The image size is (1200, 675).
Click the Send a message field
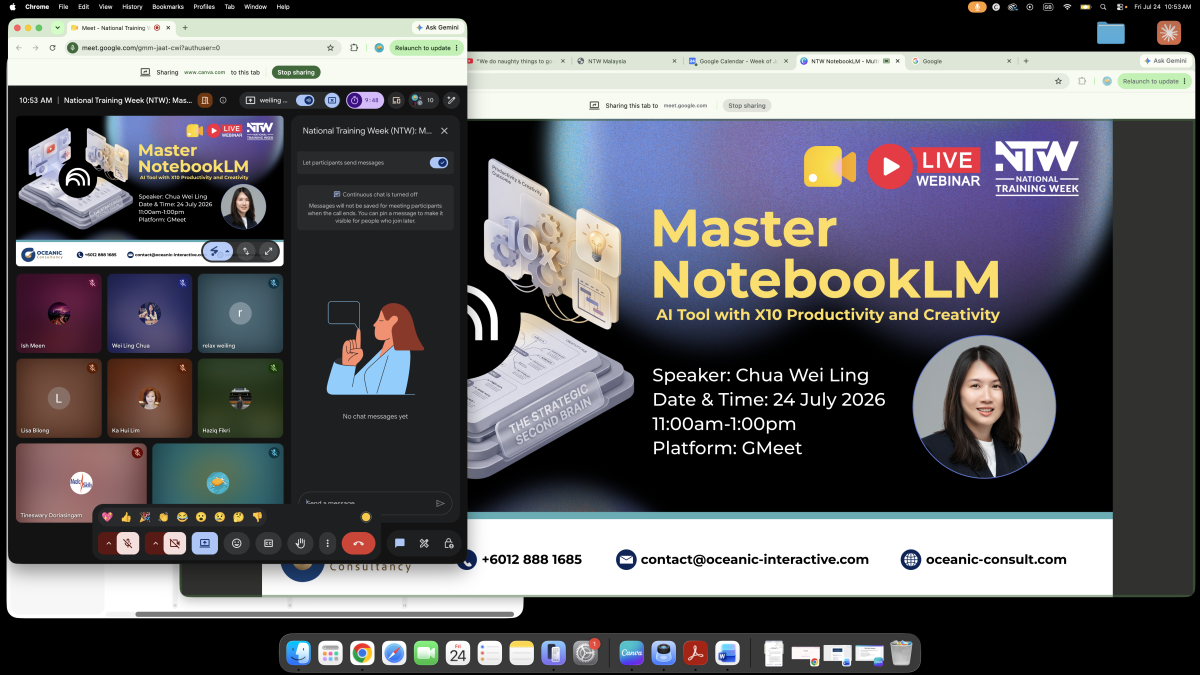coord(365,503)
